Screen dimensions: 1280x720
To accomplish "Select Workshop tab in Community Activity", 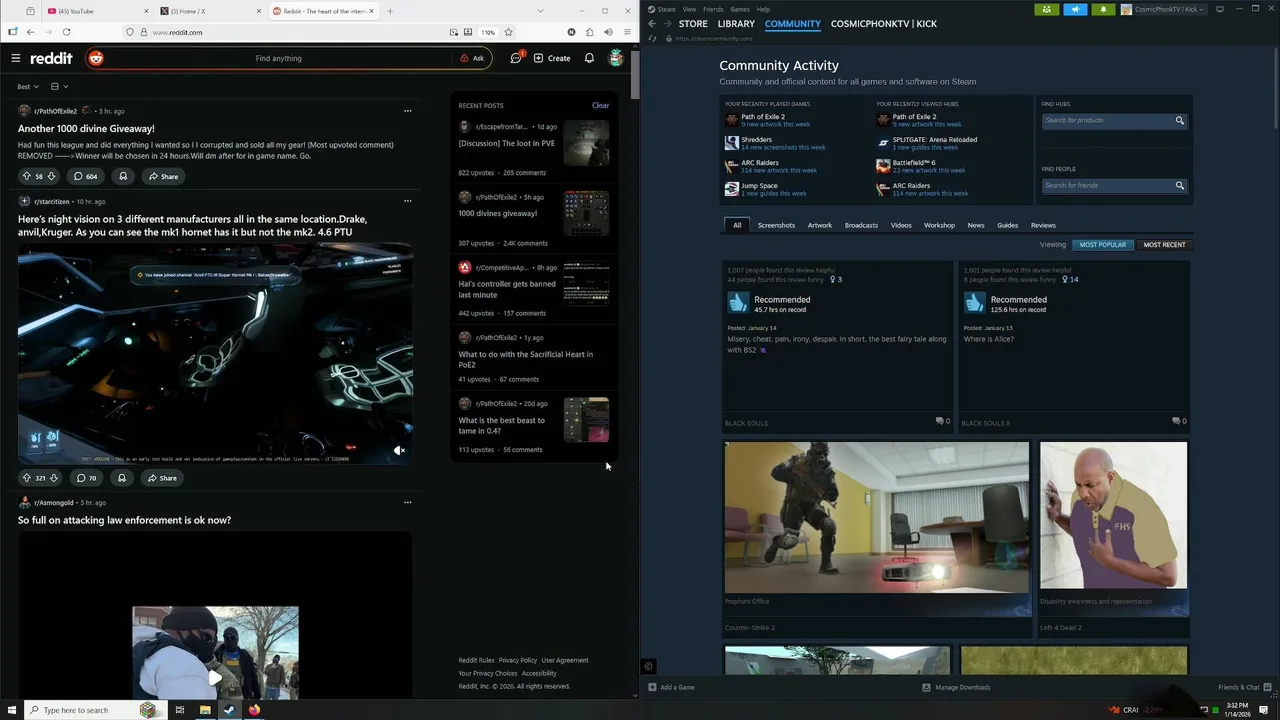I will tap(939, 225).
